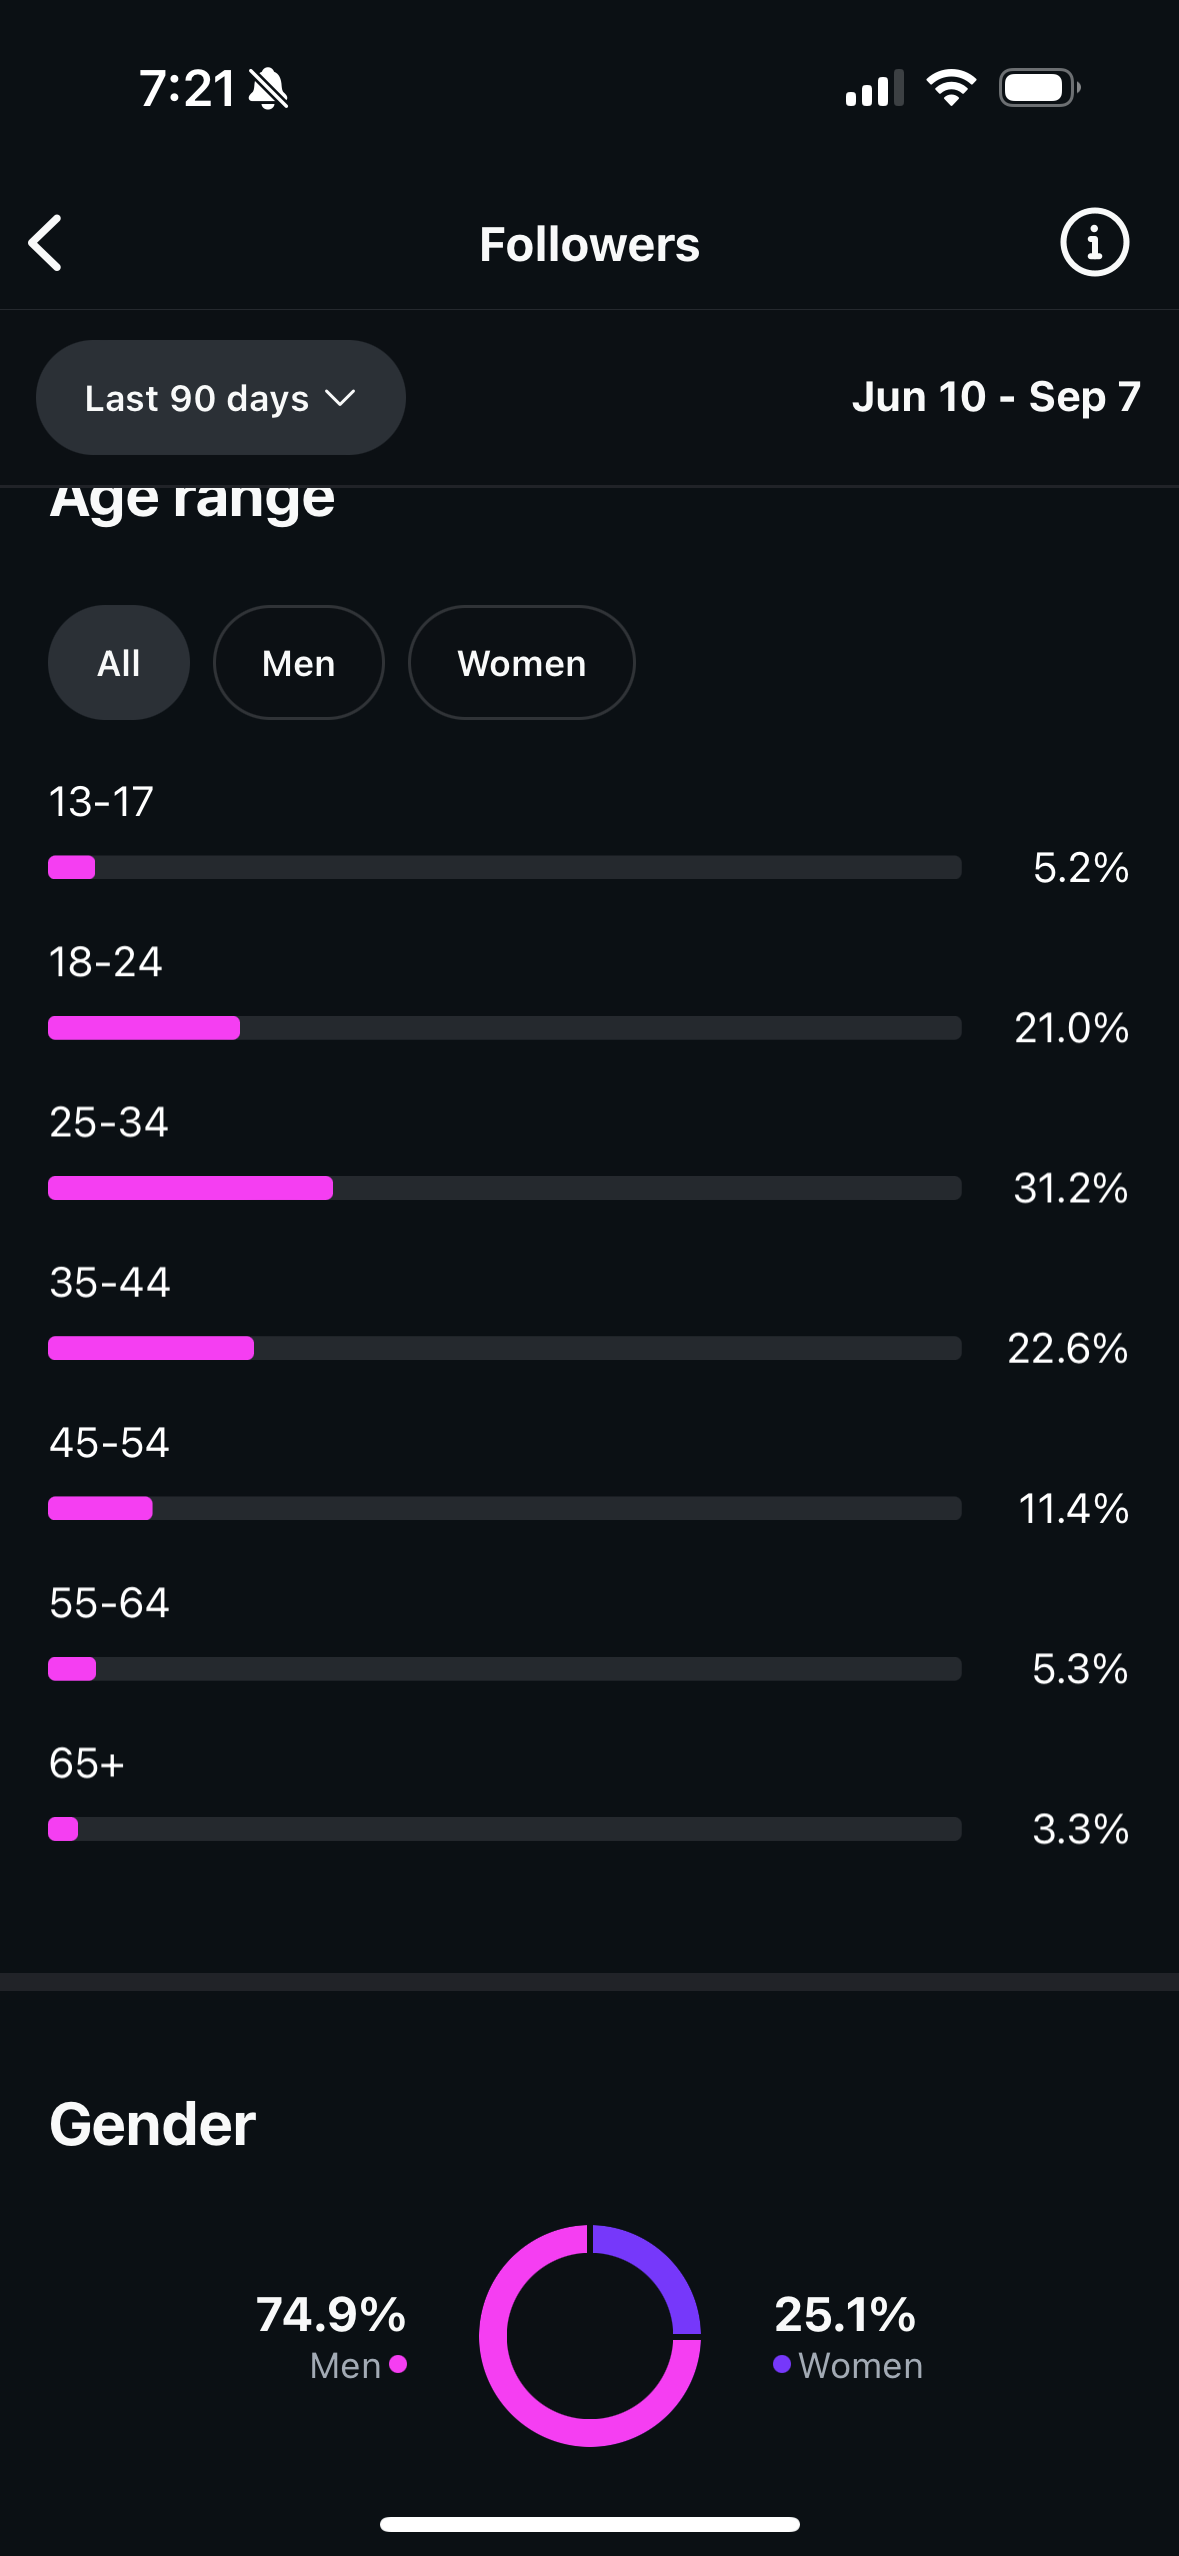Tap the 74.9% Men label
1179x2556 pixels.
[x=331, y=2314]
